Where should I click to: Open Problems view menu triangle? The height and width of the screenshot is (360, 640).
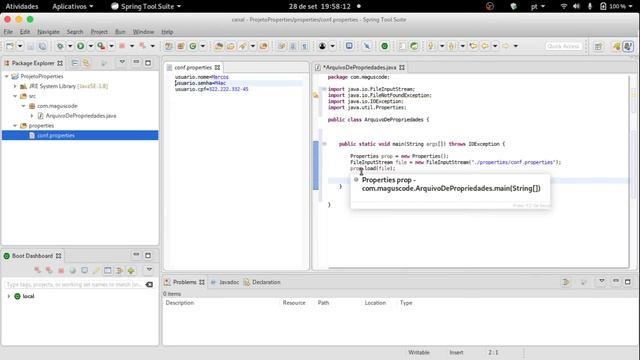(602, 281)
